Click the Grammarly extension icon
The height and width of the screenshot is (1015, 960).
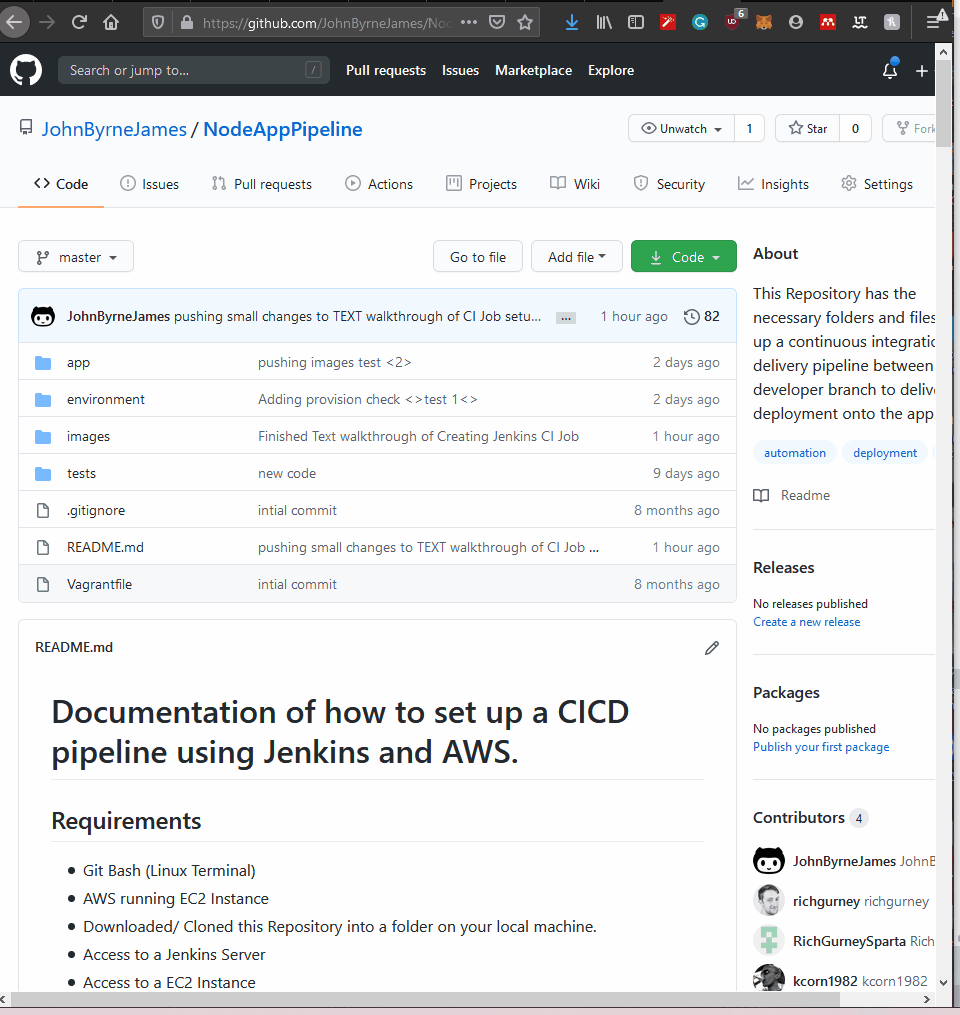700,23
